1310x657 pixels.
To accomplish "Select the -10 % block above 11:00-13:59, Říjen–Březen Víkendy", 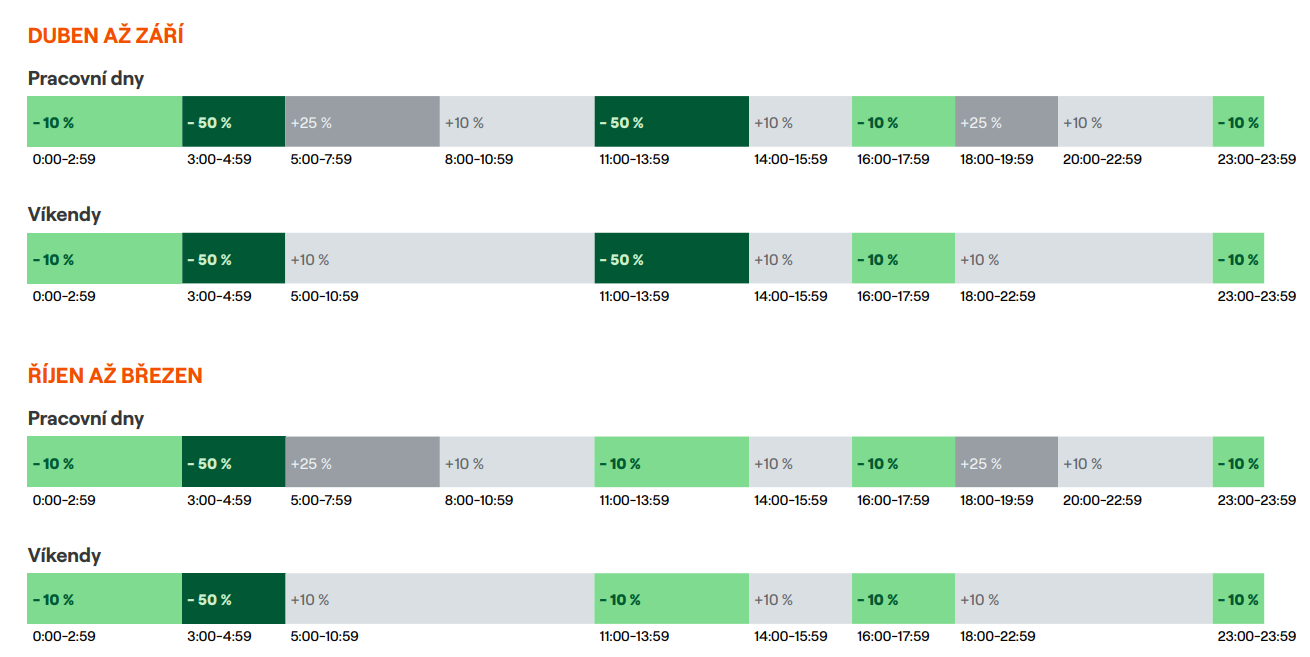I will click(x=671, y=599).
